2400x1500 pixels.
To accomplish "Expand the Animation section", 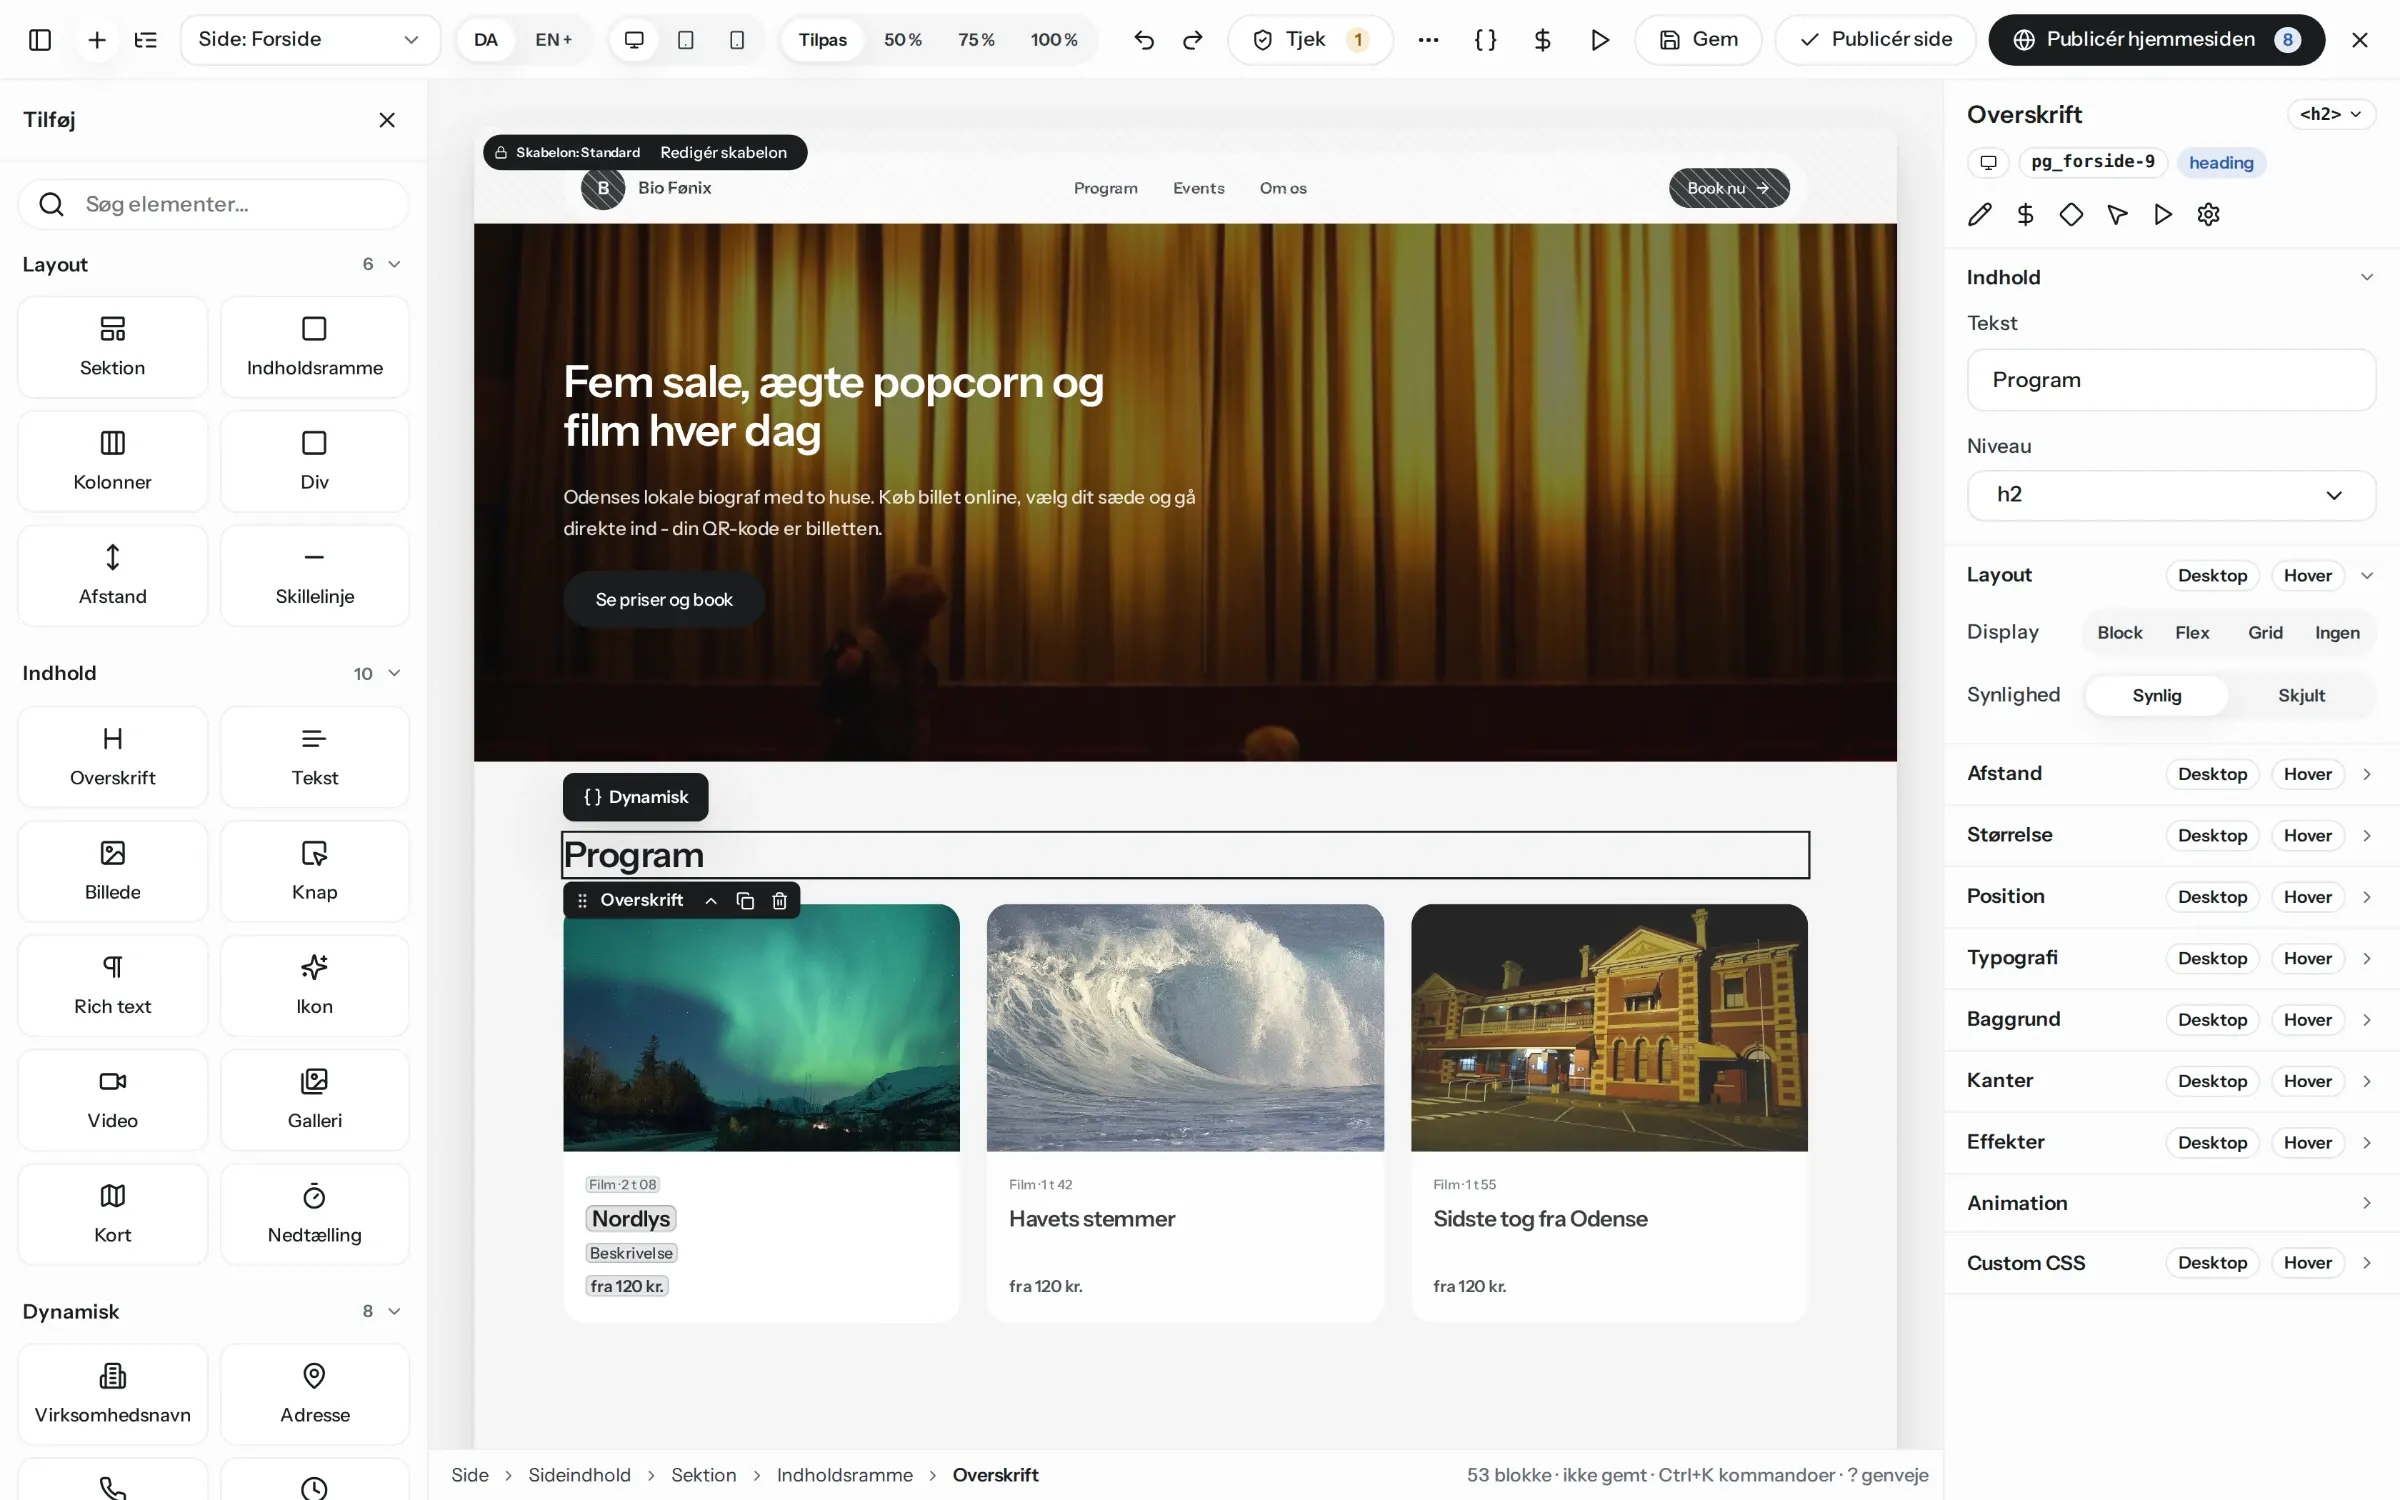I will coord(2171,1203).
